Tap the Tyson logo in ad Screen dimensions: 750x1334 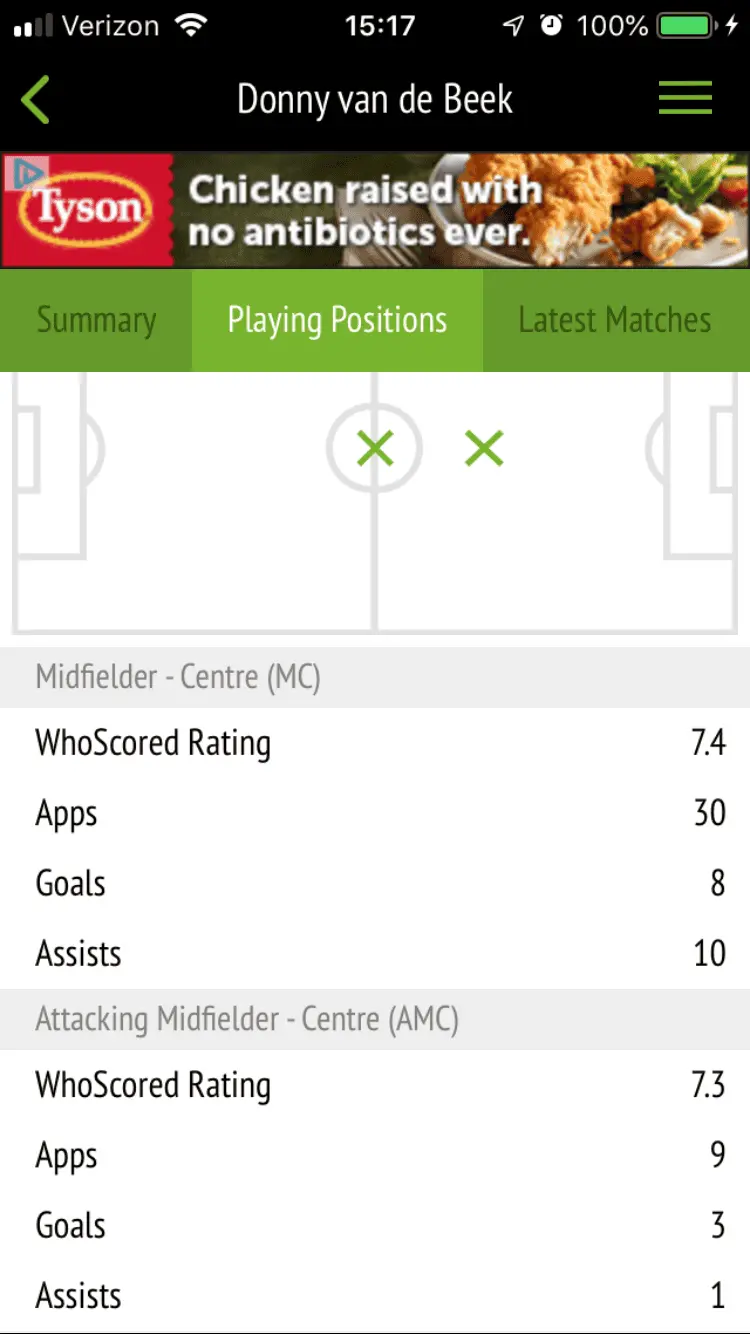pyautogui.click(x=90, y=210)
